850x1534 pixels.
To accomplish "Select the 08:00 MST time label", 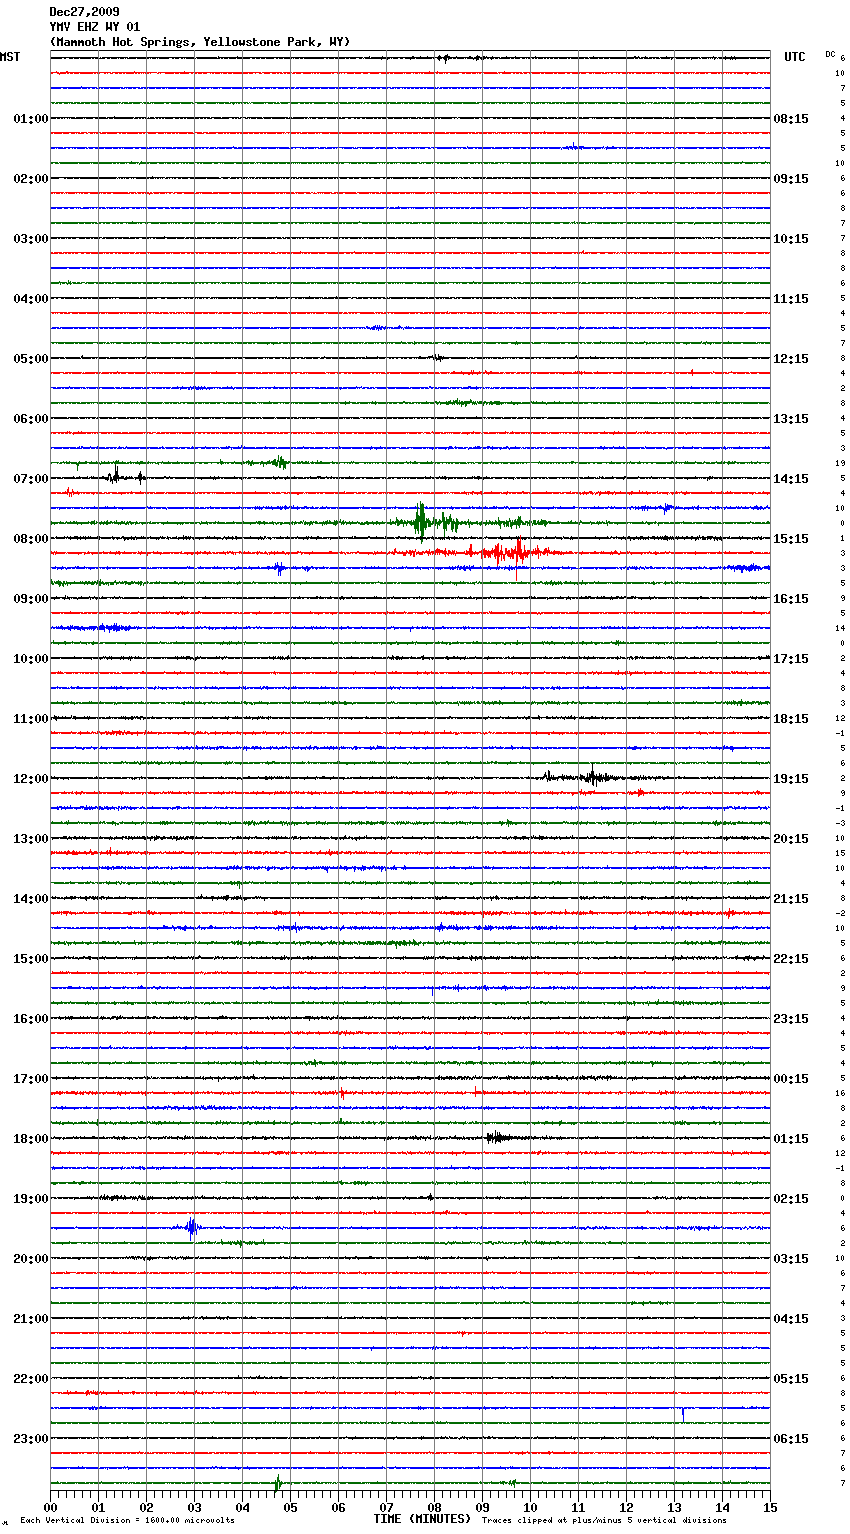I will 30,539.
